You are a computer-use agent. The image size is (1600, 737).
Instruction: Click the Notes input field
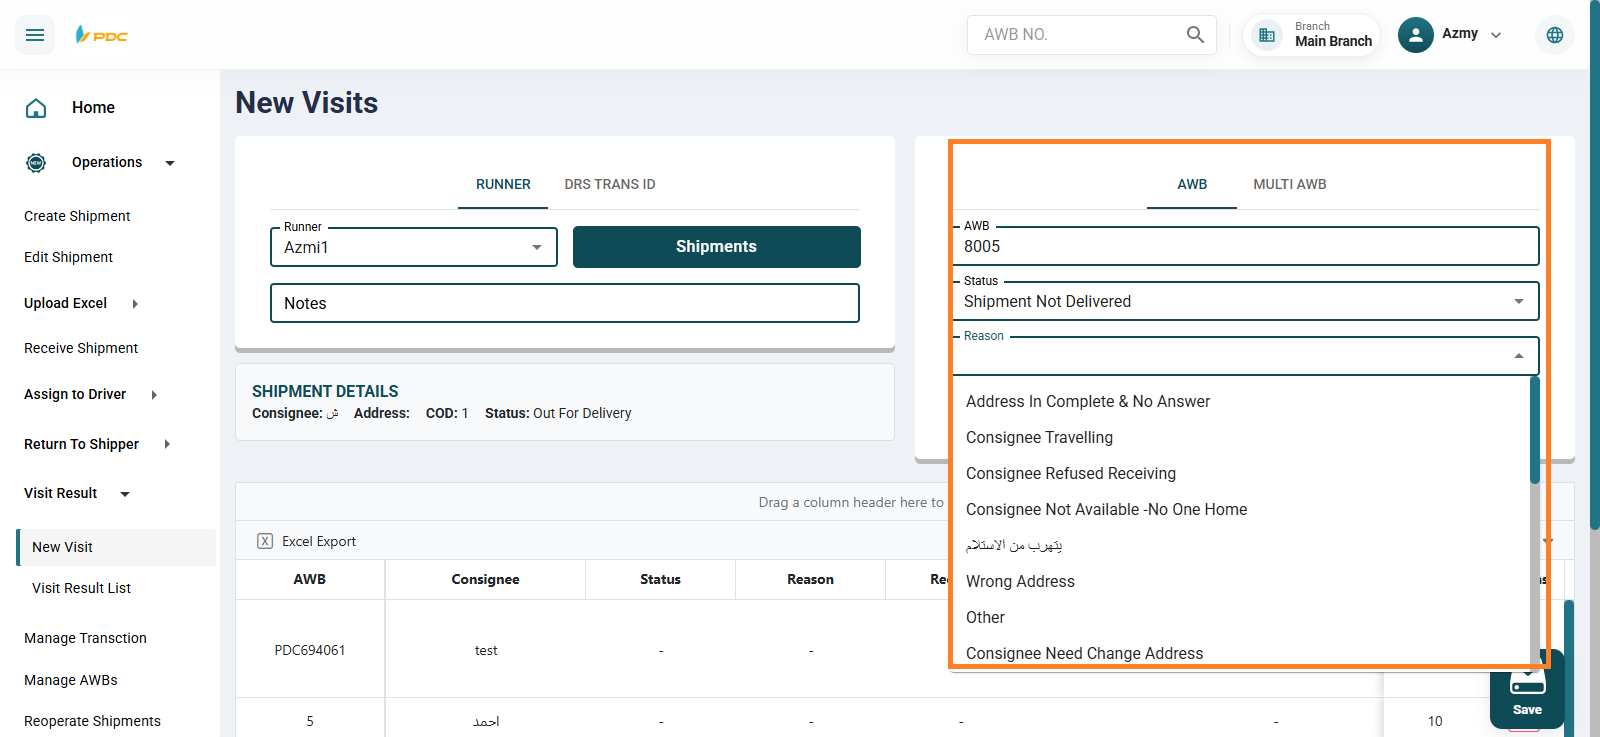coord(564,303)
